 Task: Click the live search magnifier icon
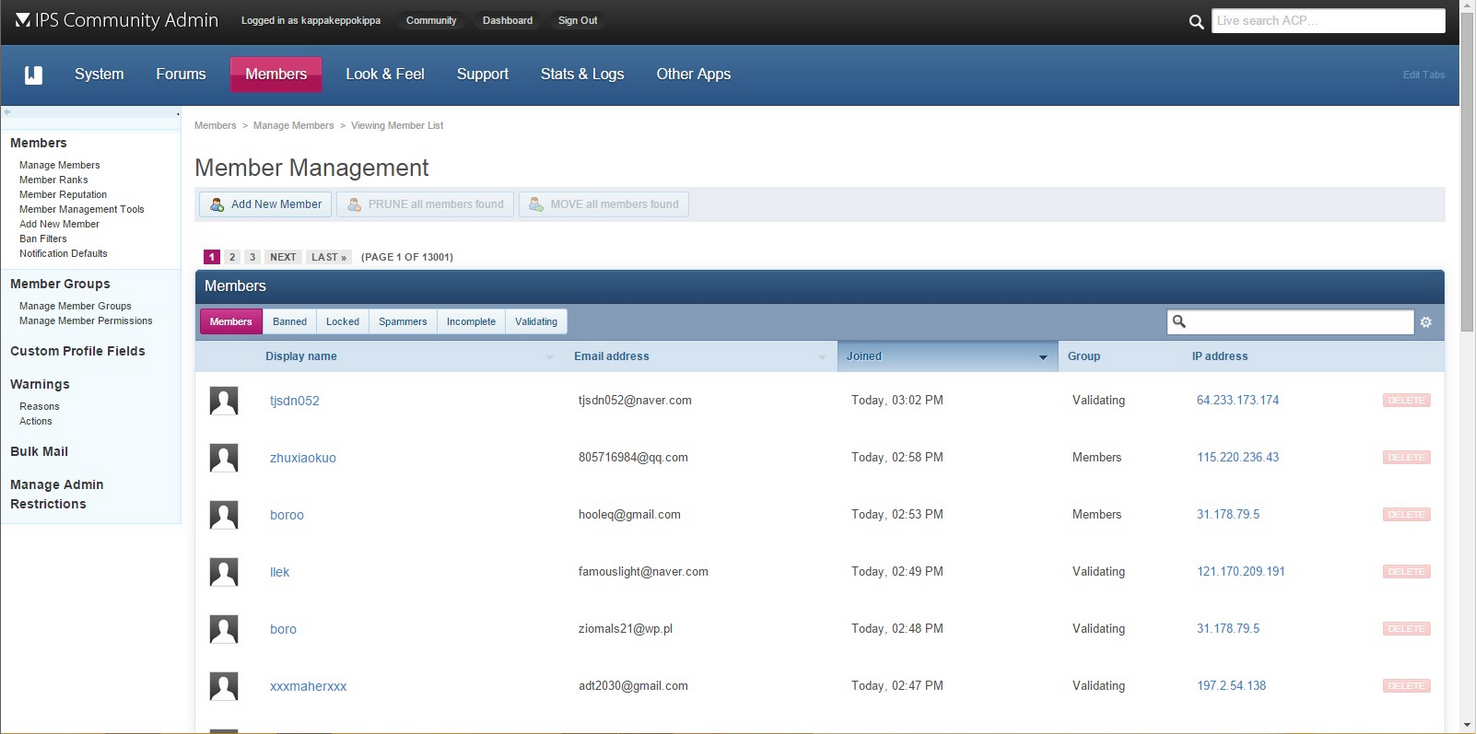pos(1196,21)
